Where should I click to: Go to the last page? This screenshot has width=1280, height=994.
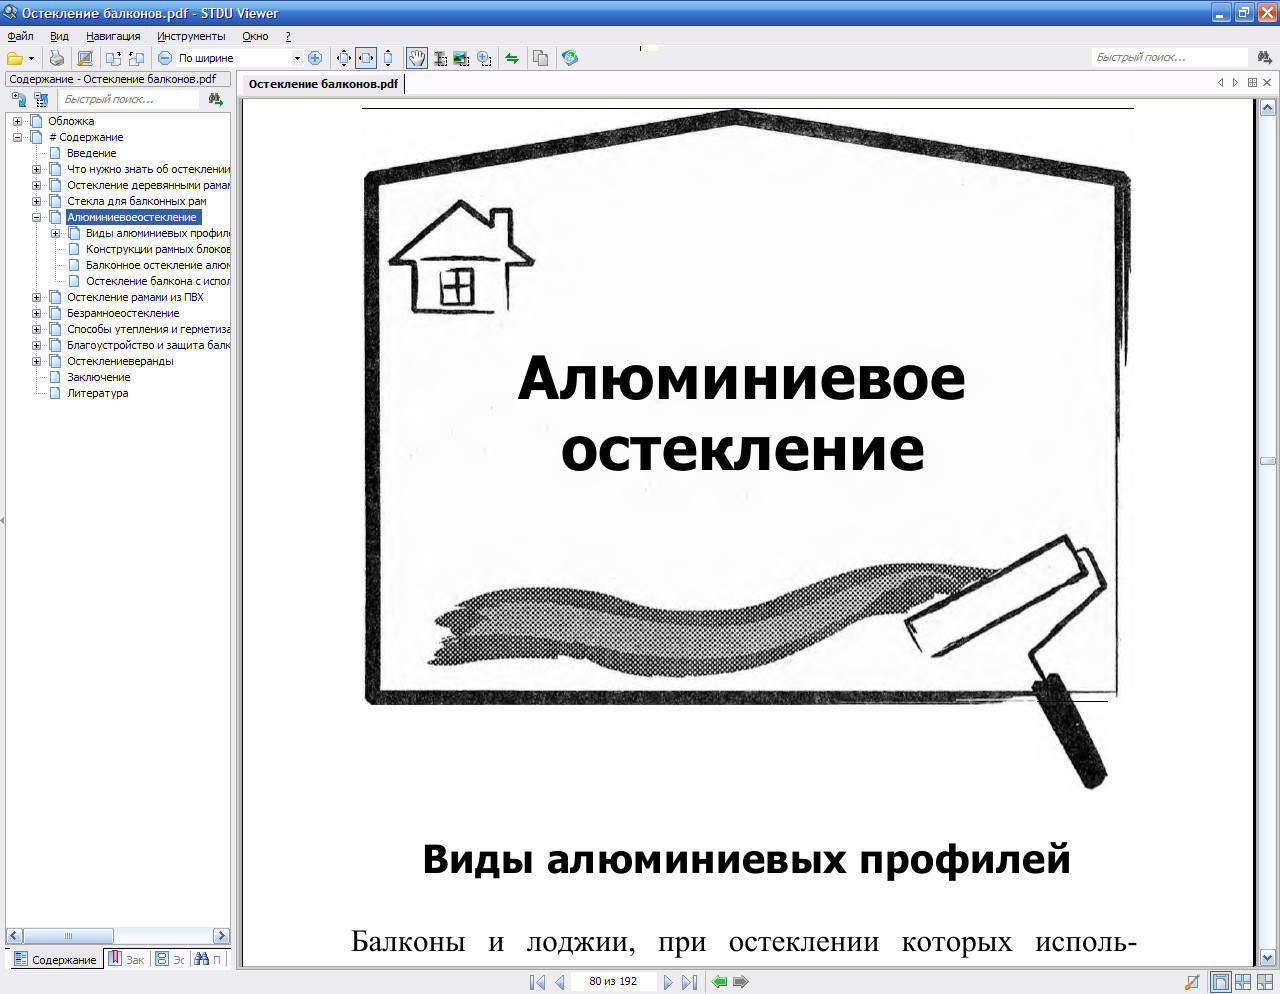(689, 982)
